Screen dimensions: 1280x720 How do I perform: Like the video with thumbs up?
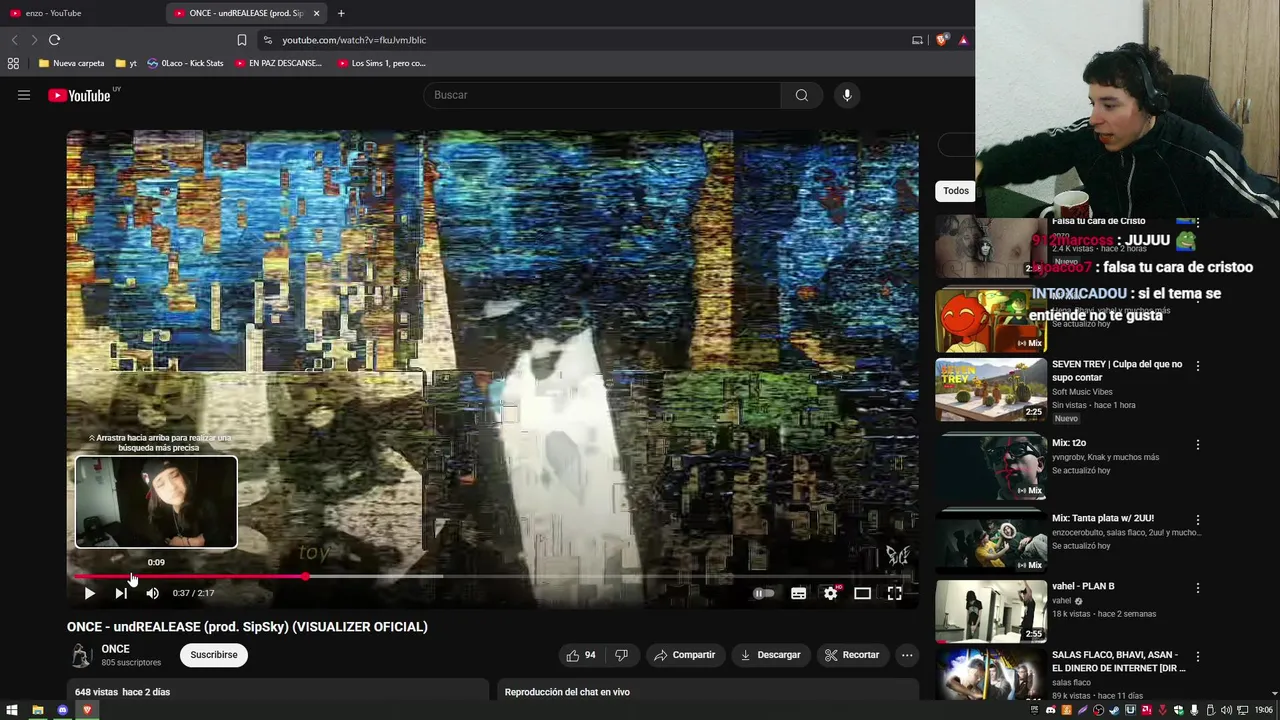(x=581, y=655)
